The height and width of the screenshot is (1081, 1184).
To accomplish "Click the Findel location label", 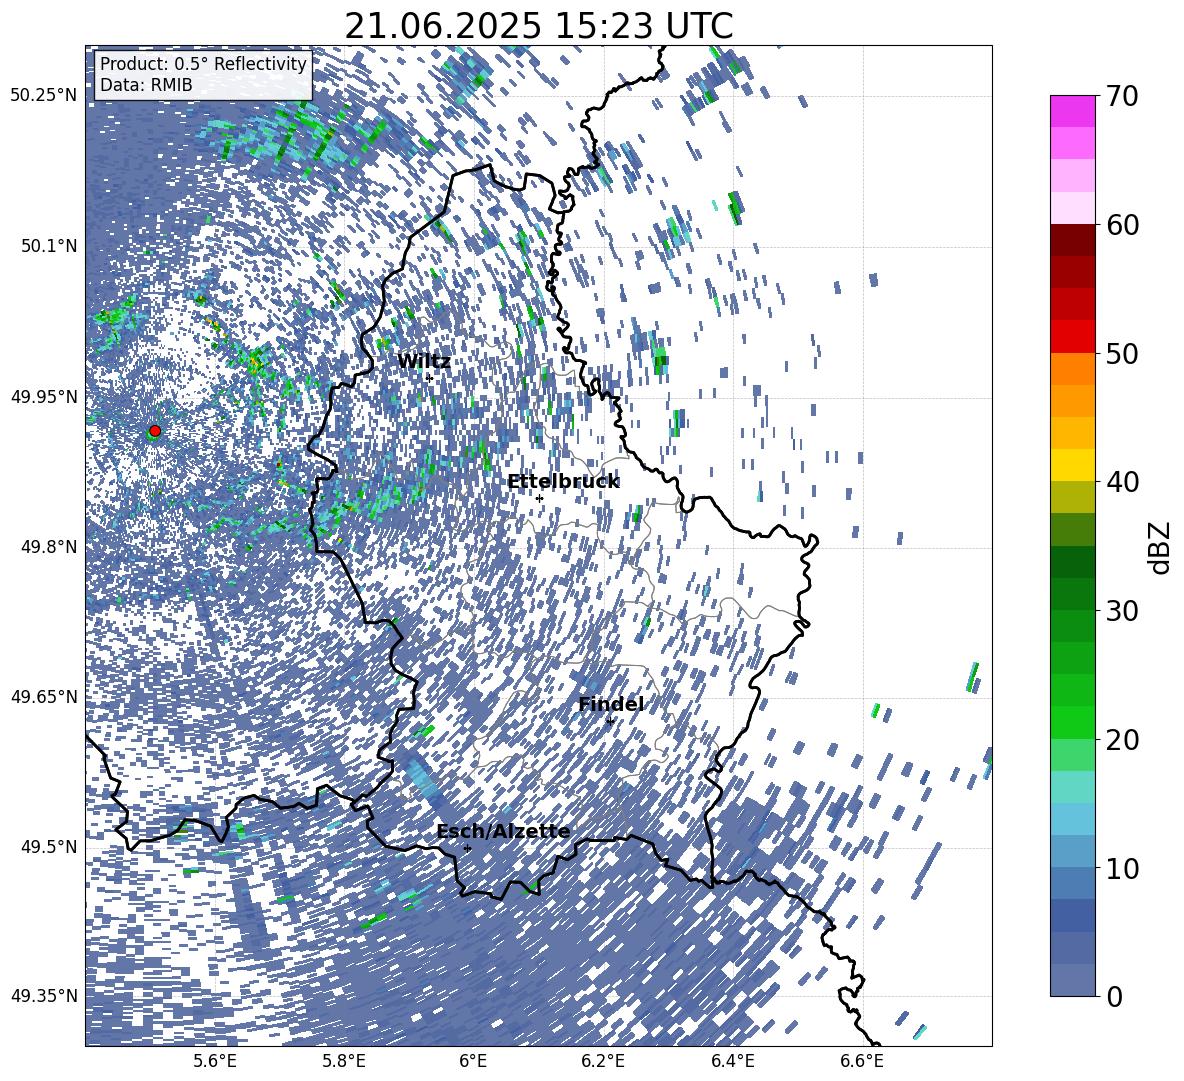I will click(611, 704).
